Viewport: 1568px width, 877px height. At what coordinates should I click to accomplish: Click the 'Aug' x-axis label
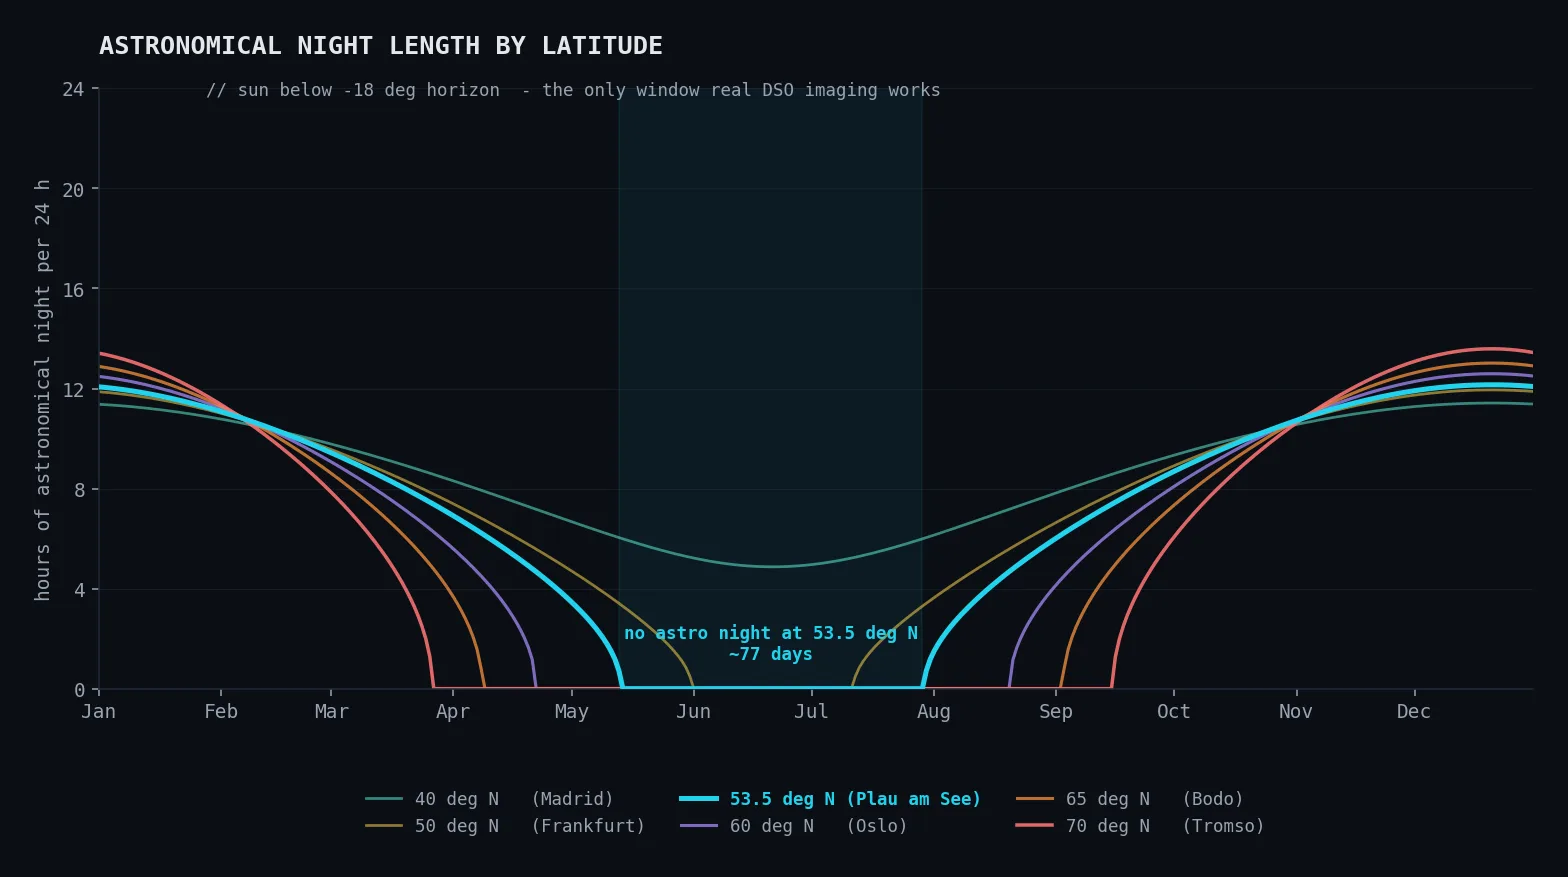[934, 712]
